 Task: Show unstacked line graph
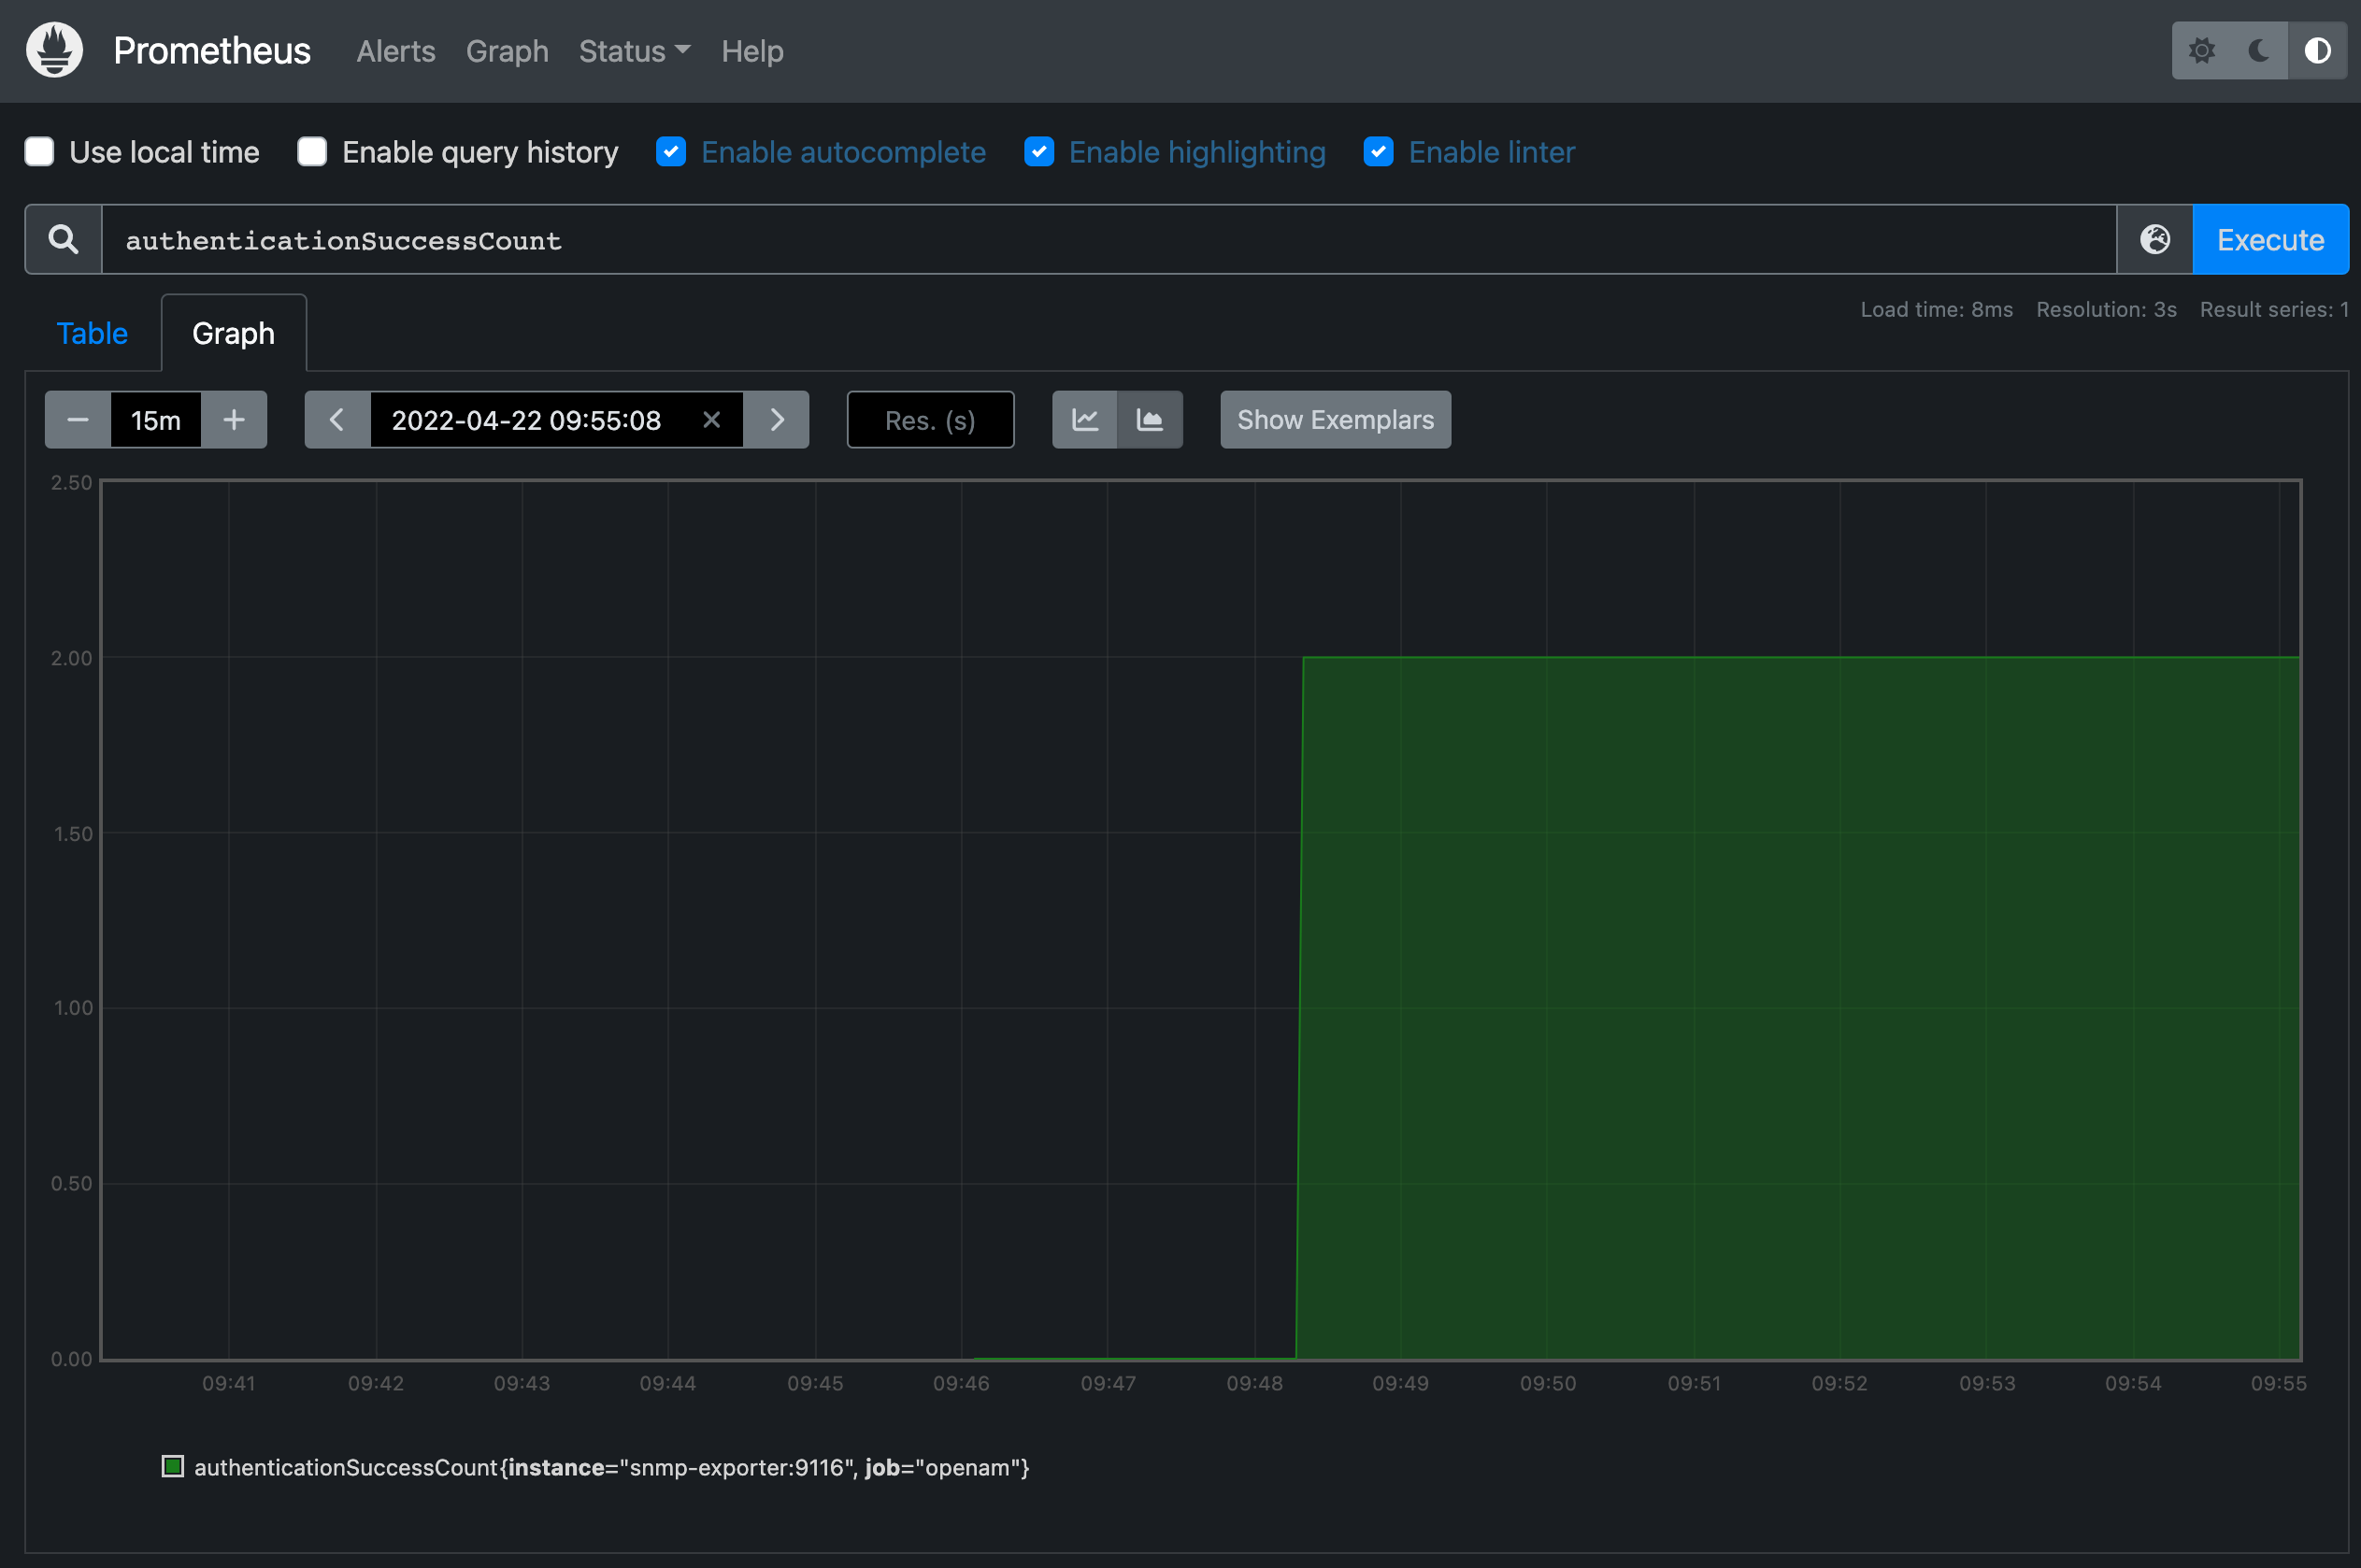pos(1085,420)
